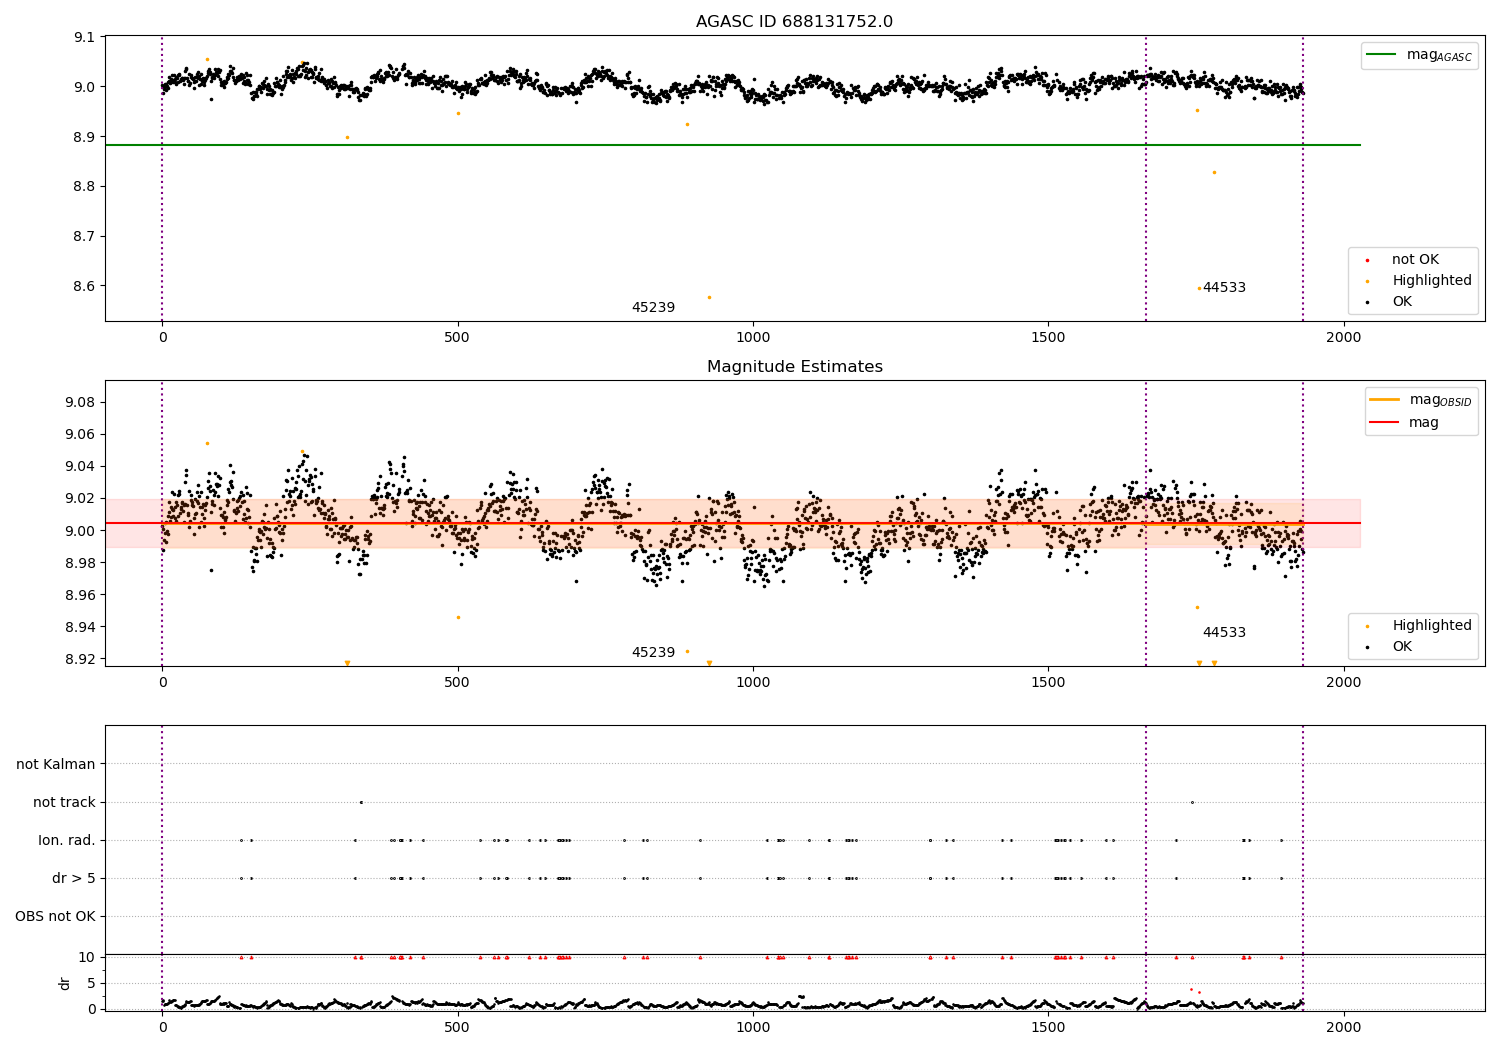The image size is (1500, 1050).
Task: Click the 8.8 y-axis tick label
Action: click(x=85, y=187)
